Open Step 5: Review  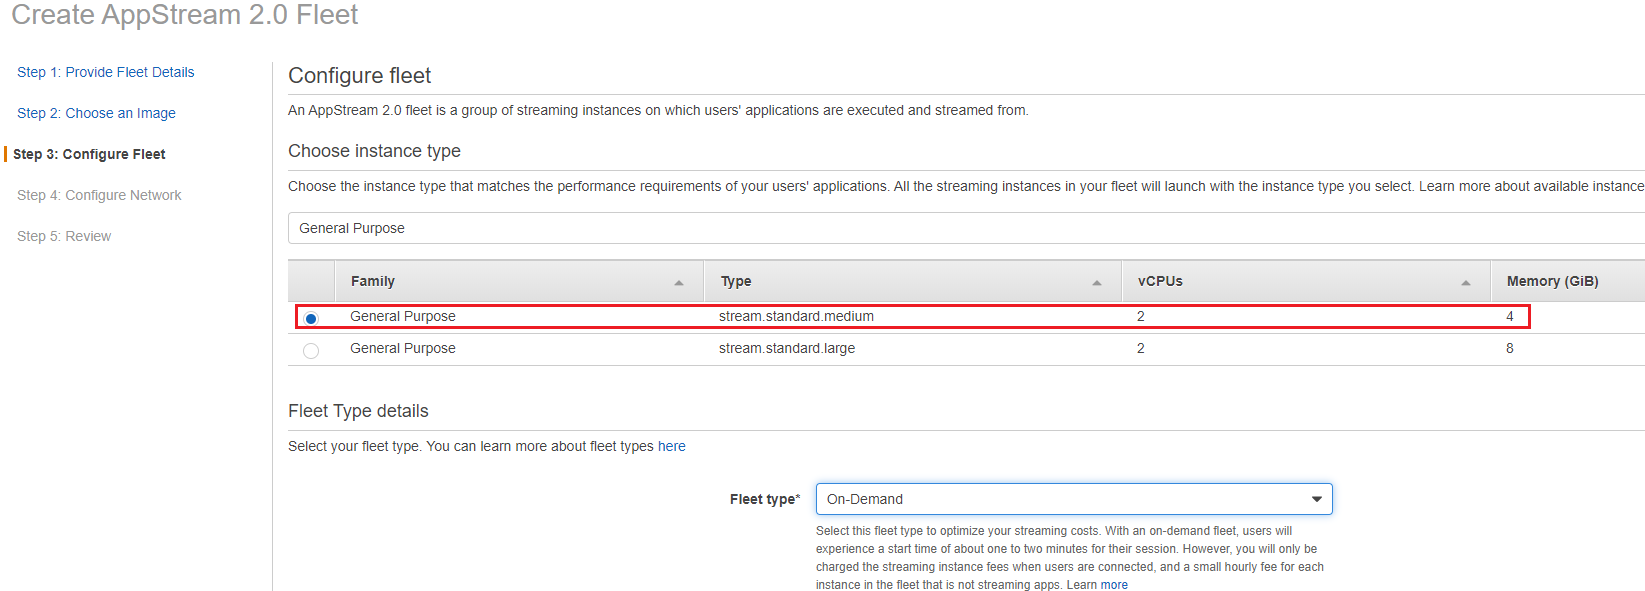(x=64, y=236)
